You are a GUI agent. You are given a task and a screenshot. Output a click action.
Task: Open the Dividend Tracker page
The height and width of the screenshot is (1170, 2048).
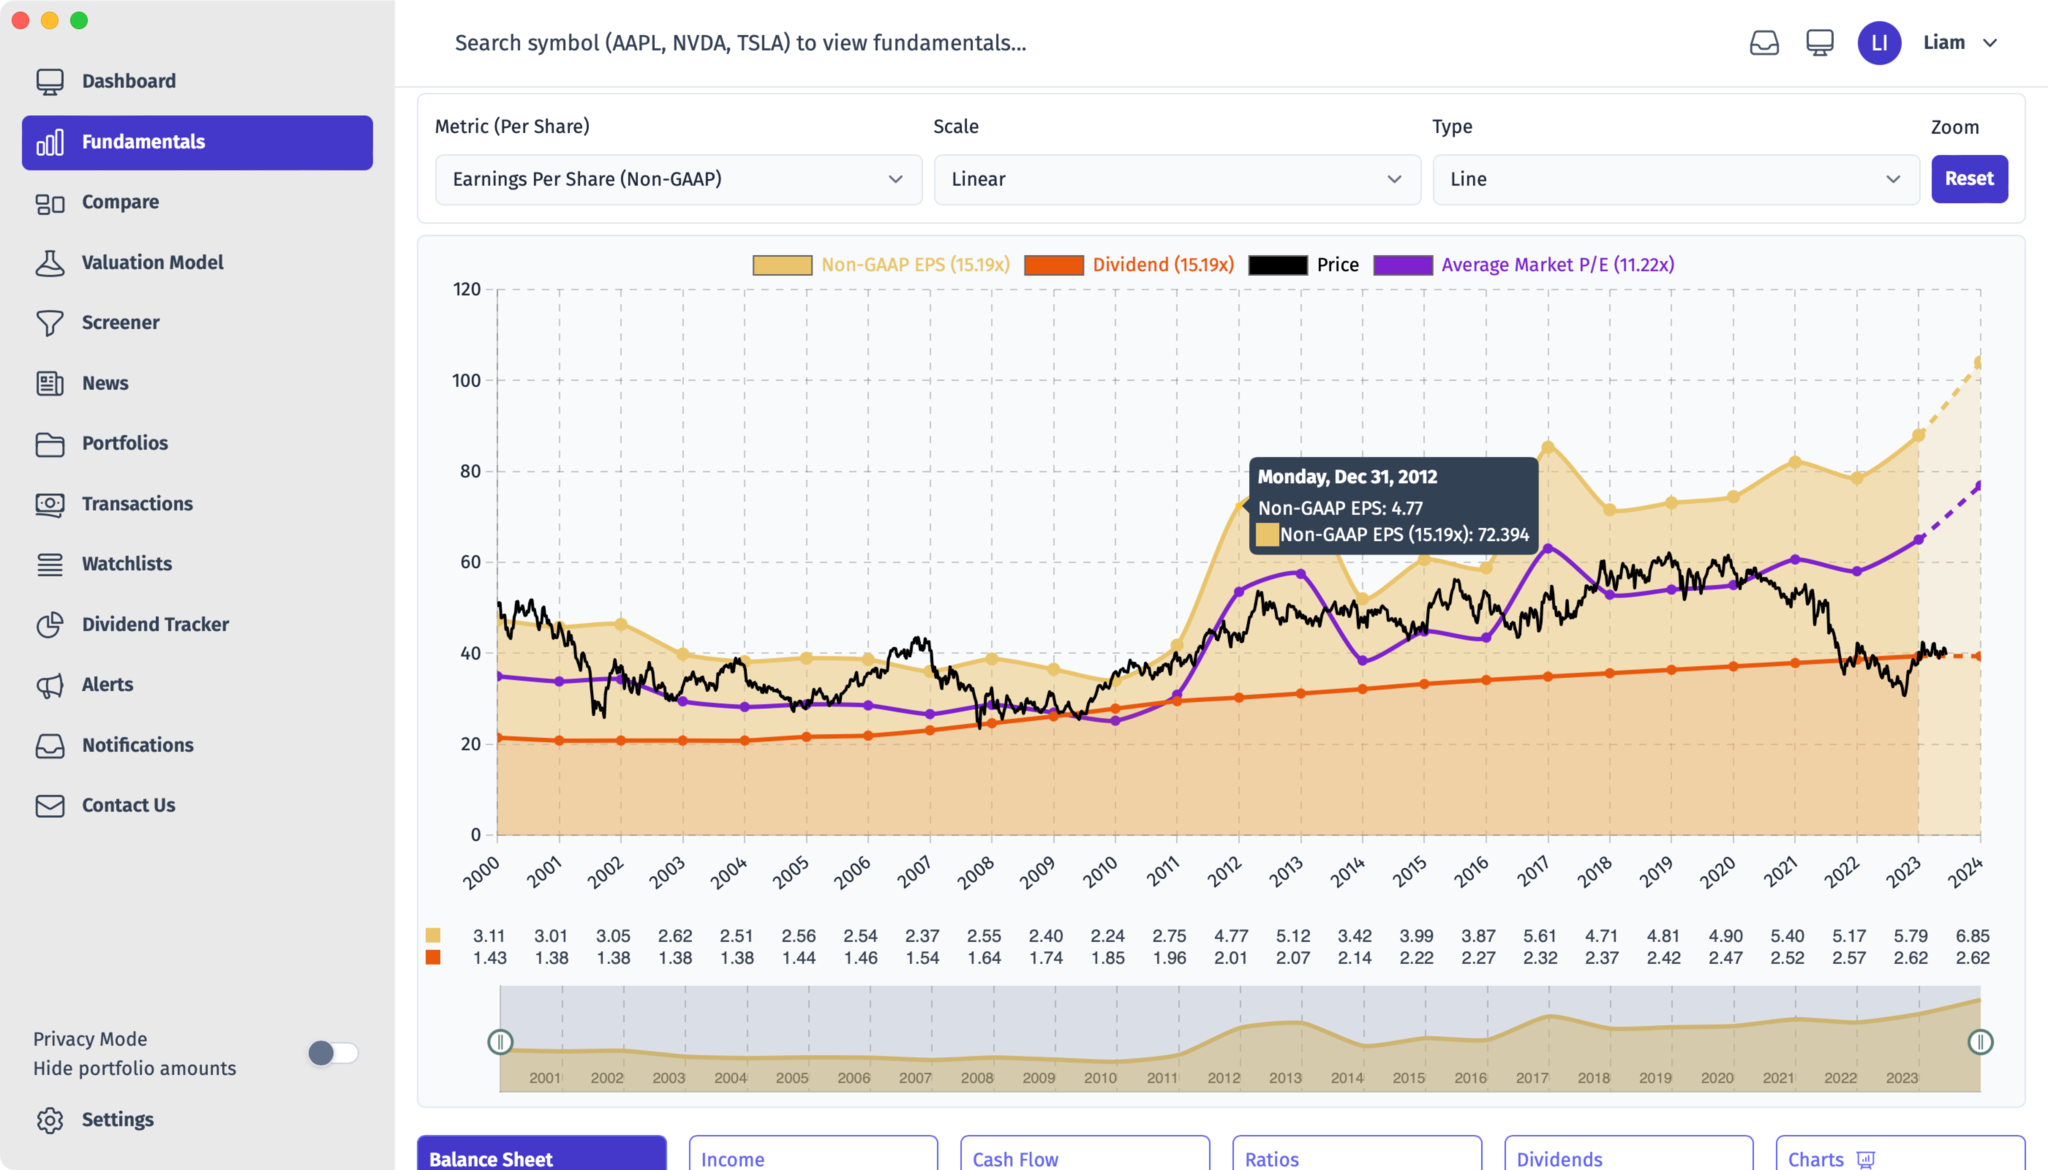point(197,625)
